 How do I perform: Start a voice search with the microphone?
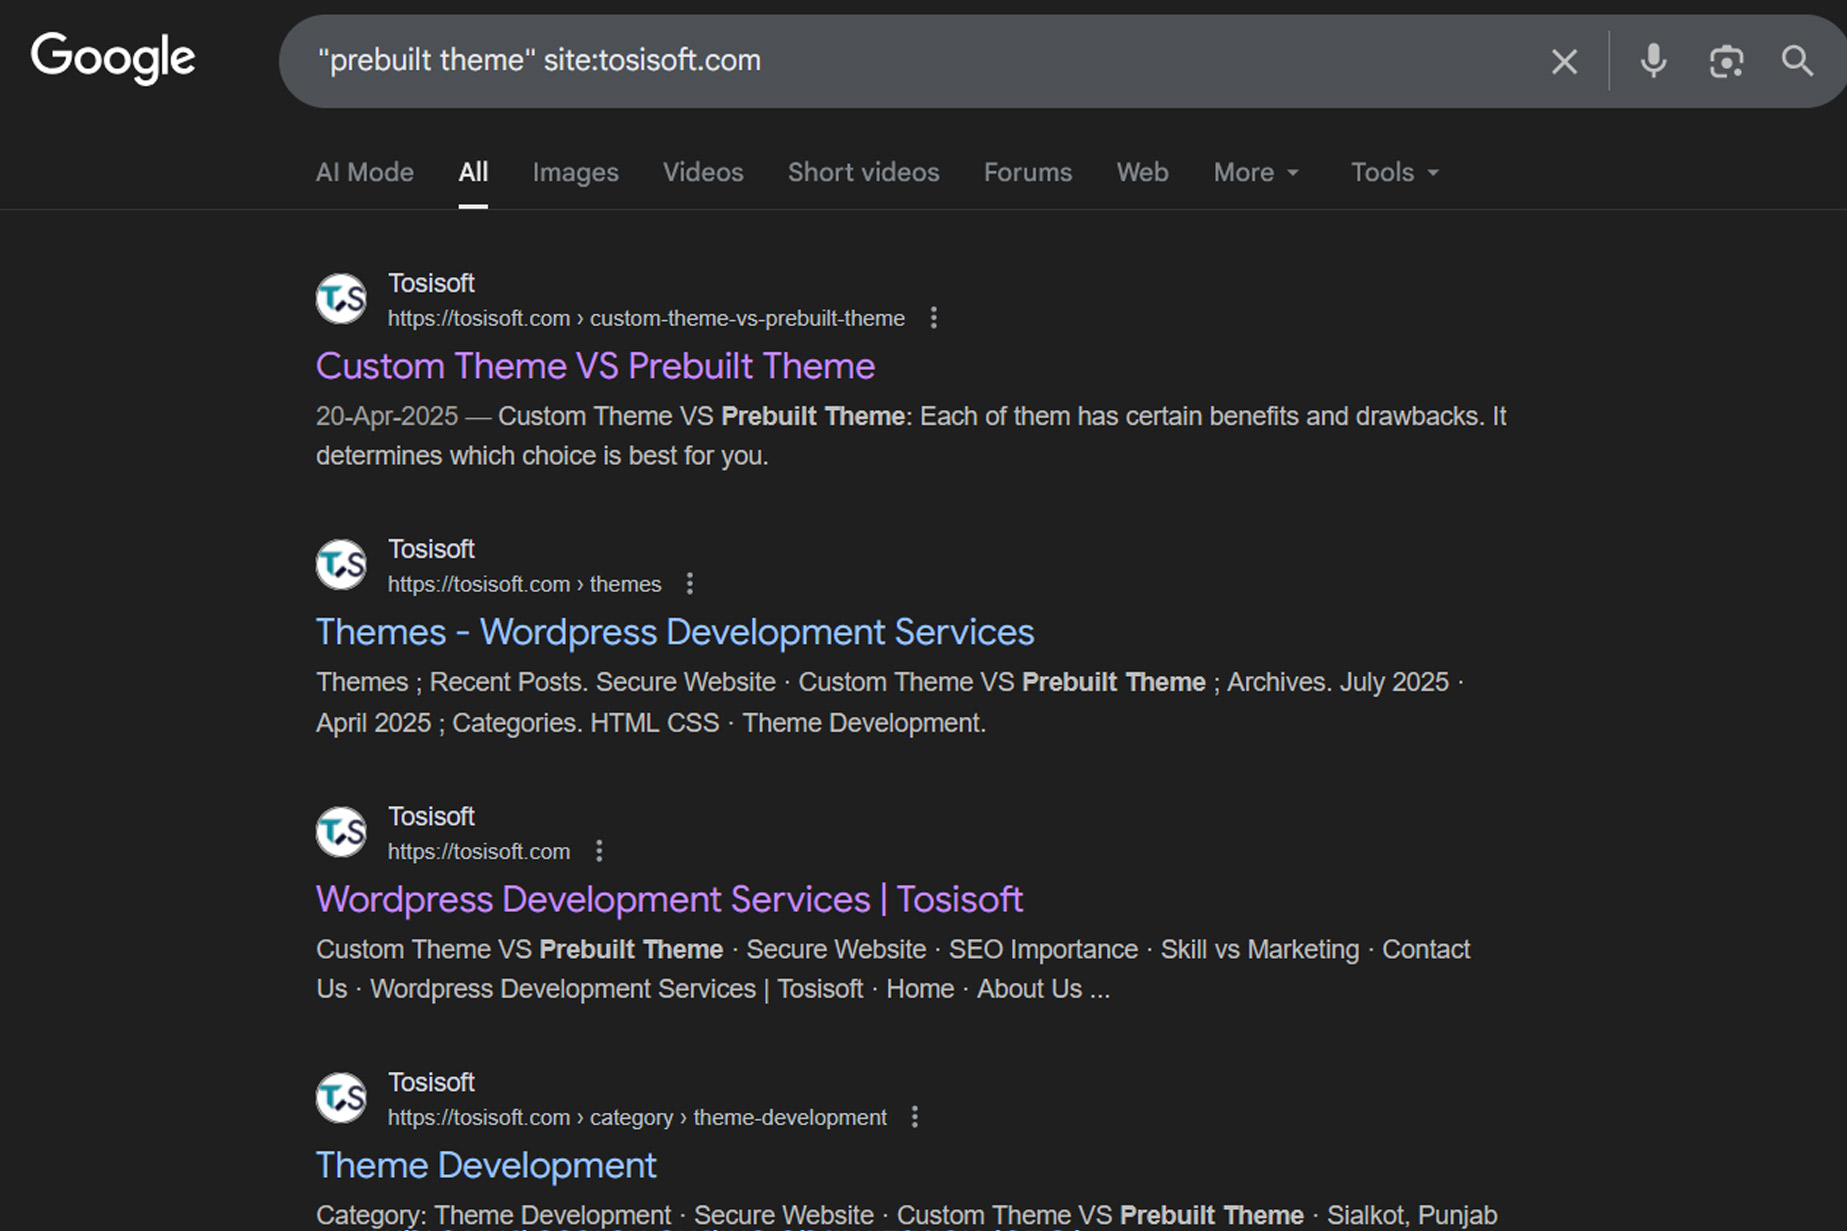1652,61
